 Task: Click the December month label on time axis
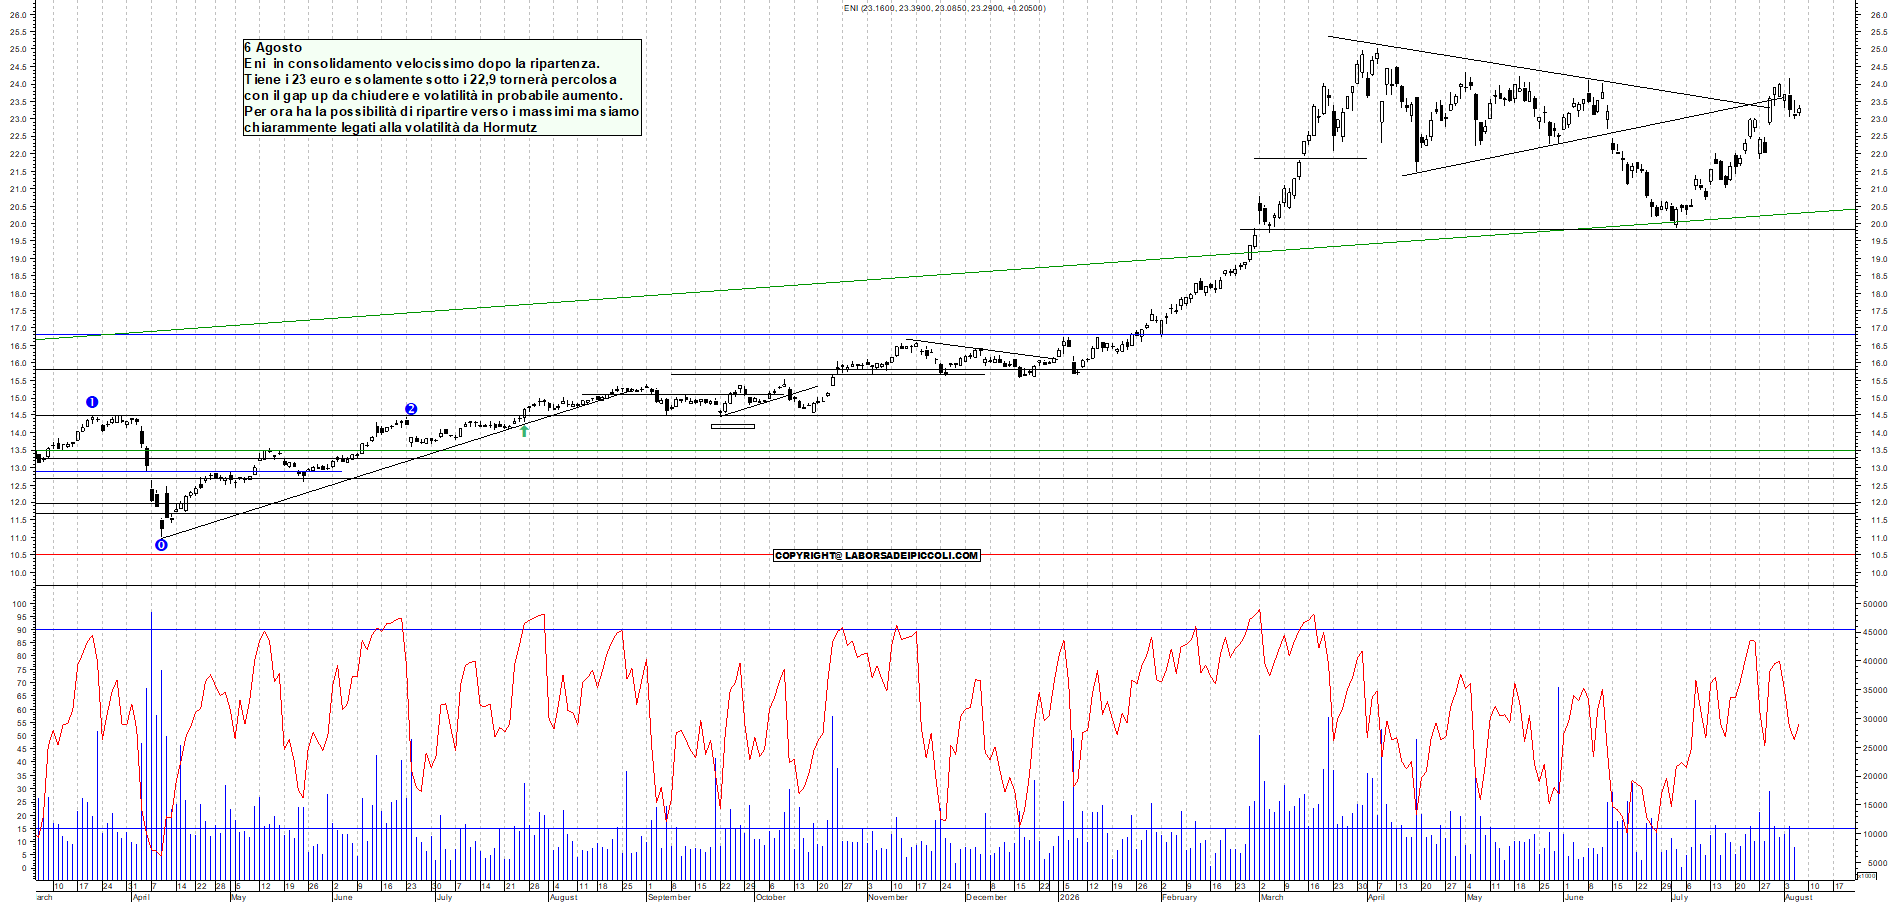986,897
